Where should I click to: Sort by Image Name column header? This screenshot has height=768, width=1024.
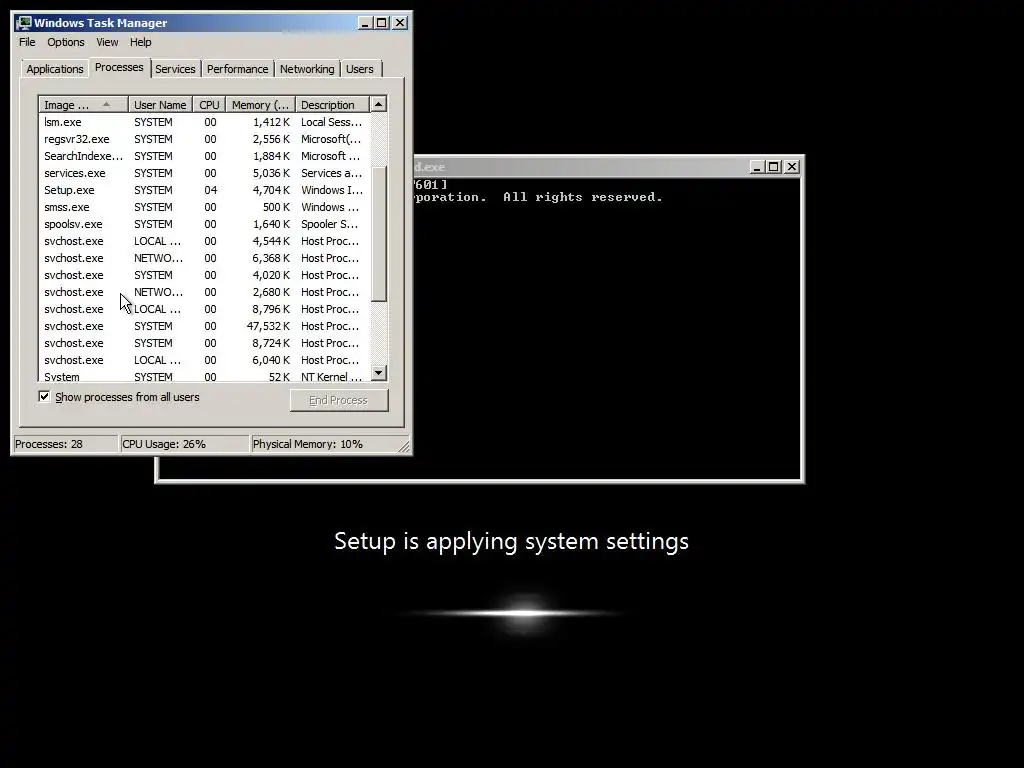83,104
